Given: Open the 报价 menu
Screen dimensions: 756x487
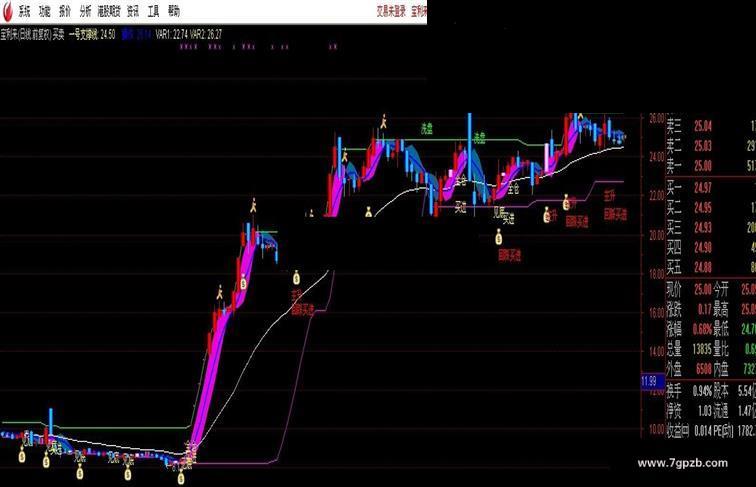Looking at the screenshot, I should tap(65, 11).
